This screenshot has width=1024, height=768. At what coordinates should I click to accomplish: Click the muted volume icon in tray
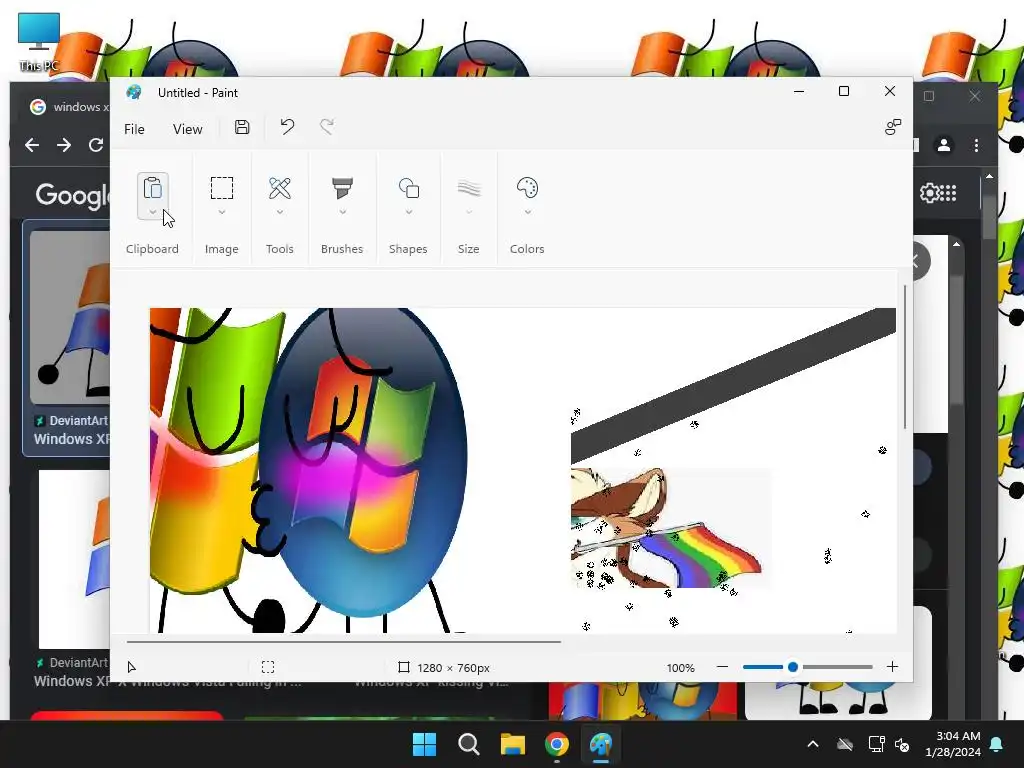[902, 744]
